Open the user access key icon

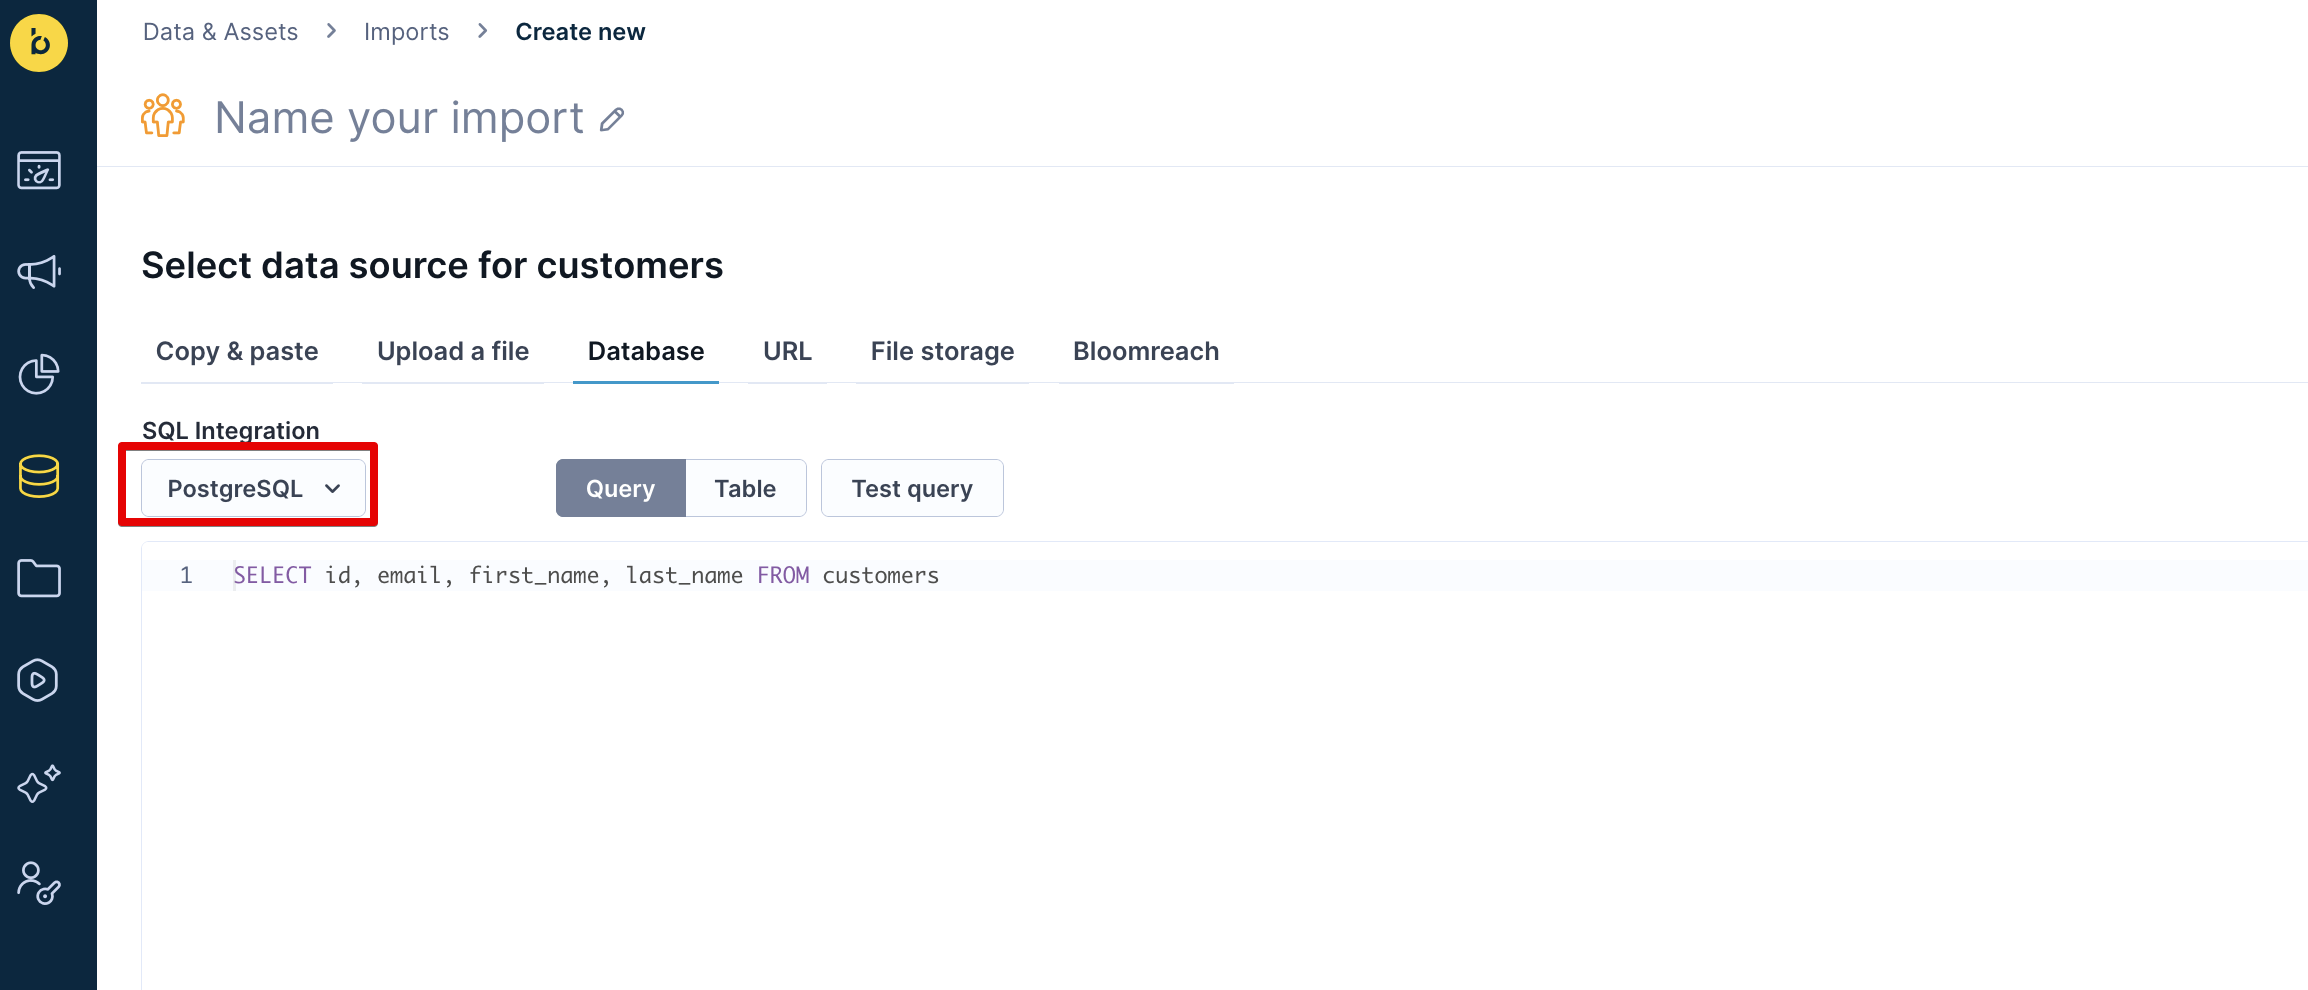[39, 883]
